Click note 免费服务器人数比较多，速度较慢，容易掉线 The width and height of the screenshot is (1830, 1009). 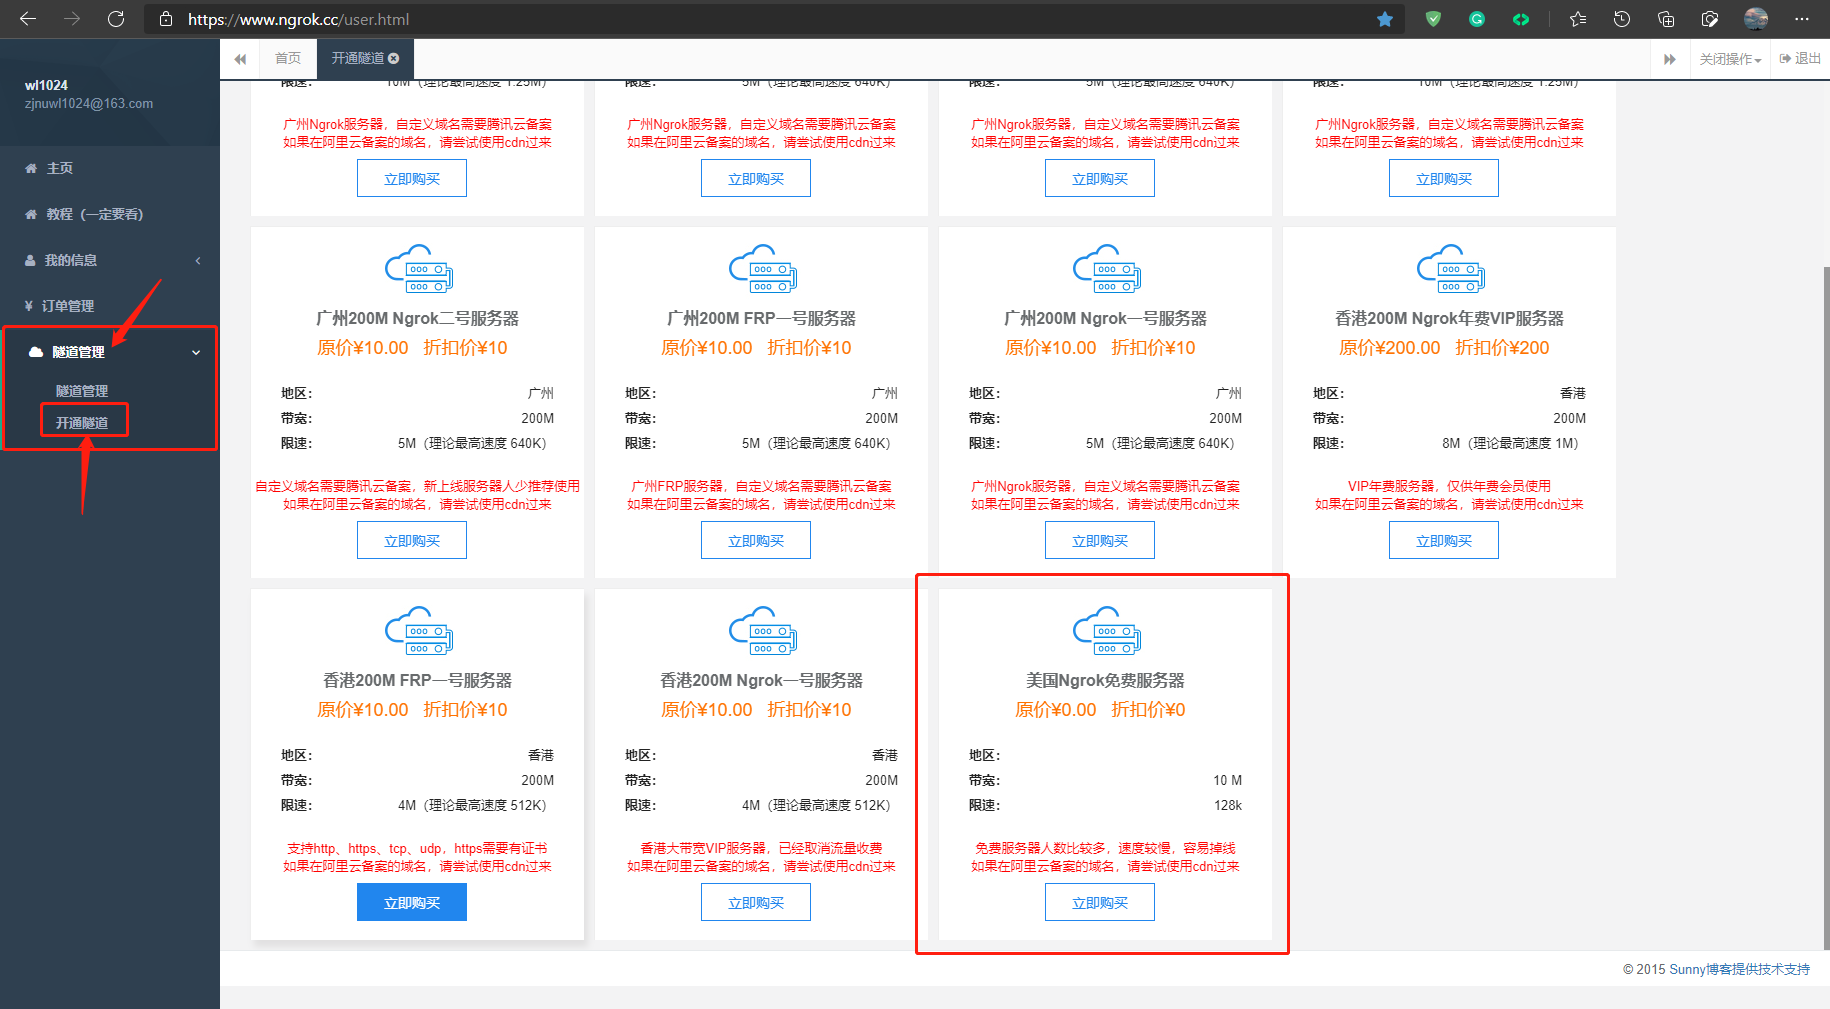(1105, 848)
